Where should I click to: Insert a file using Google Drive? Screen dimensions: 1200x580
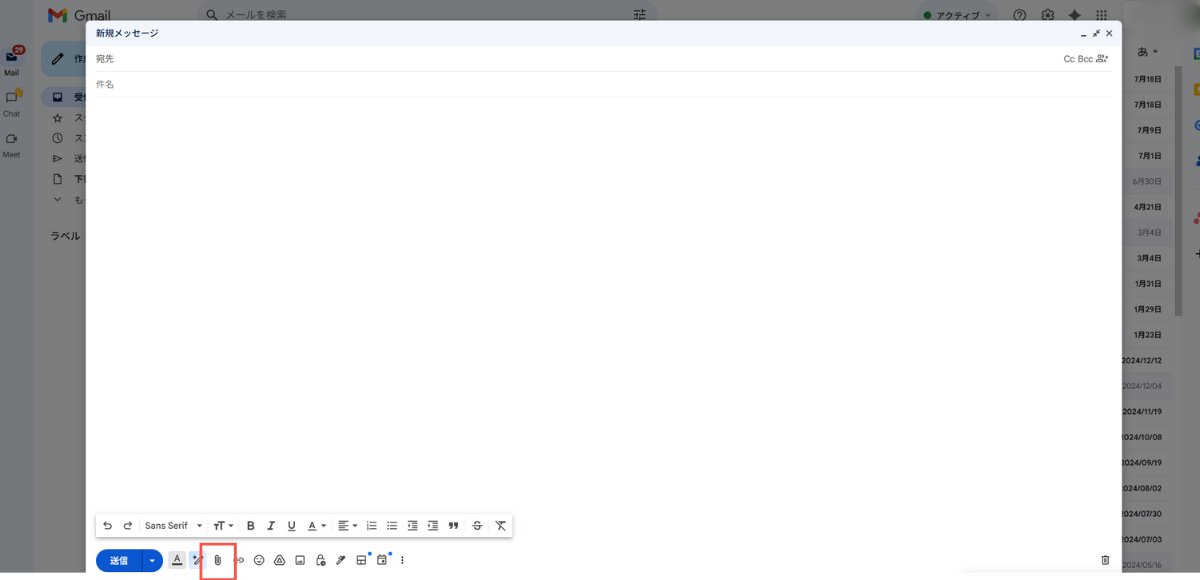click(280, 561)
